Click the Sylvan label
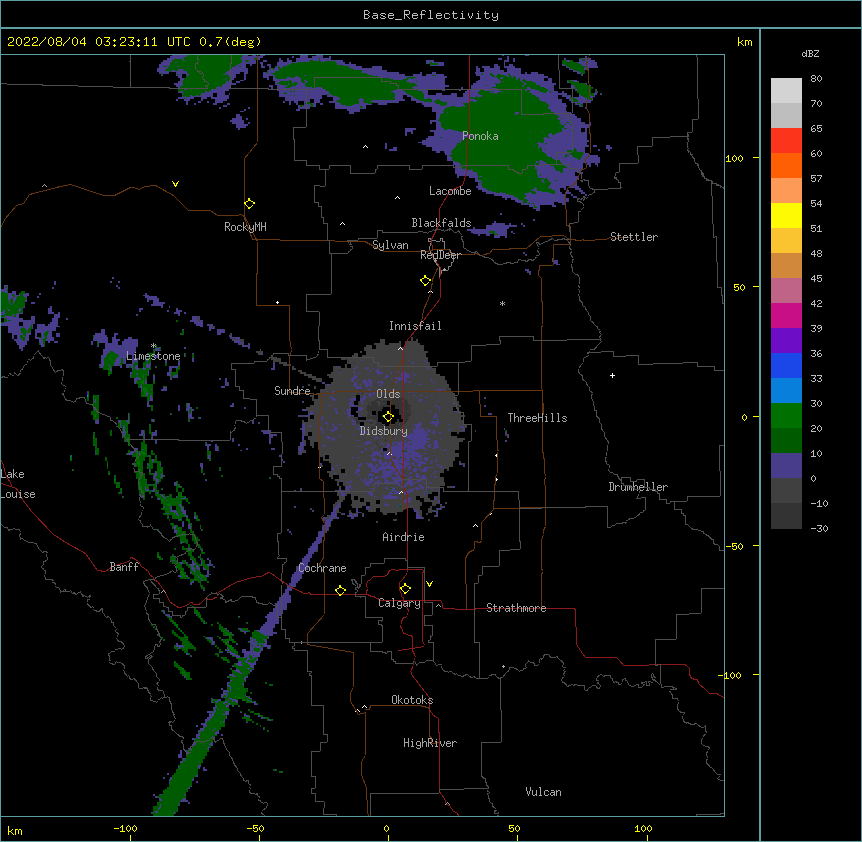The image size is (862, 842). click(x=390, y=245)
